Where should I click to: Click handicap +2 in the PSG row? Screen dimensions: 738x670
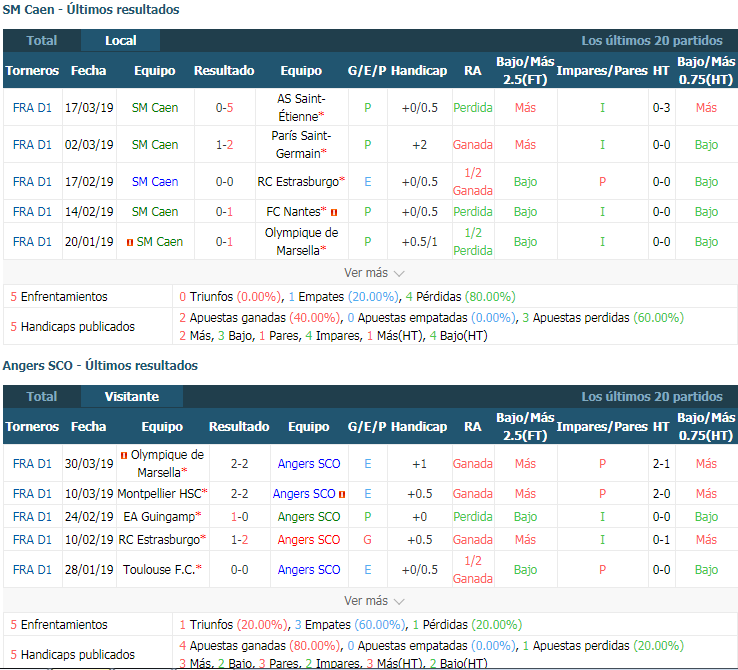[419, 145]
